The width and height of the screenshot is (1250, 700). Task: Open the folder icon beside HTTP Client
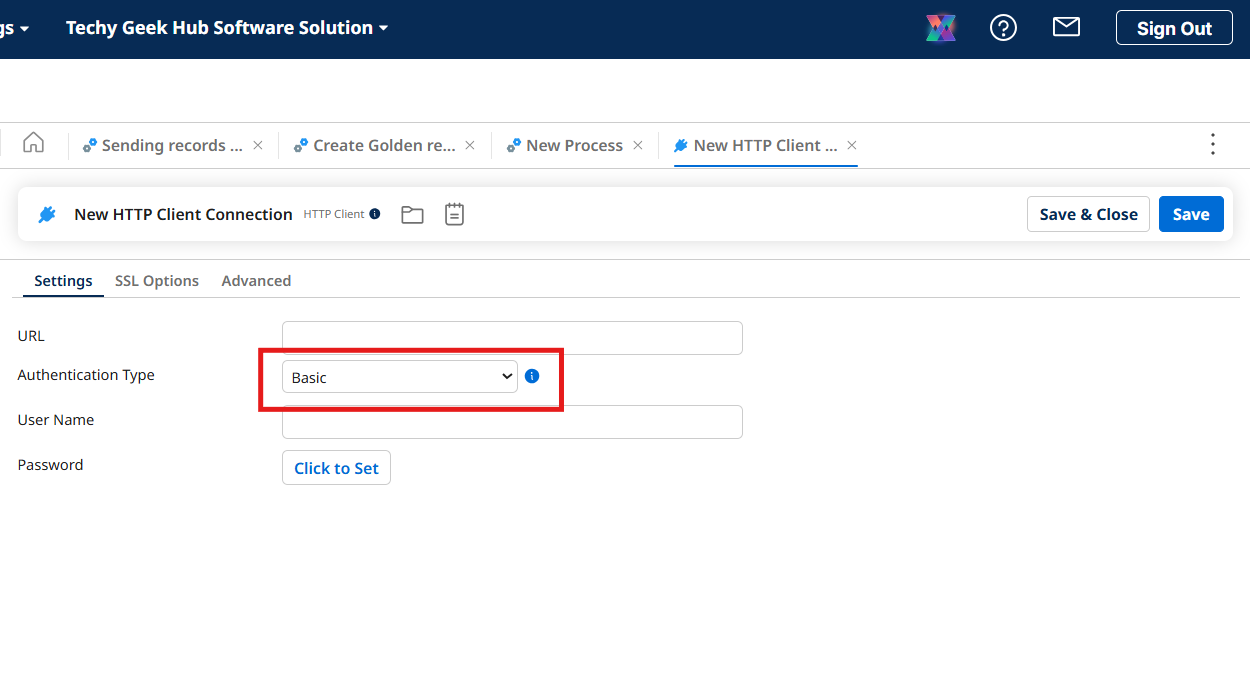coord(412,214)
